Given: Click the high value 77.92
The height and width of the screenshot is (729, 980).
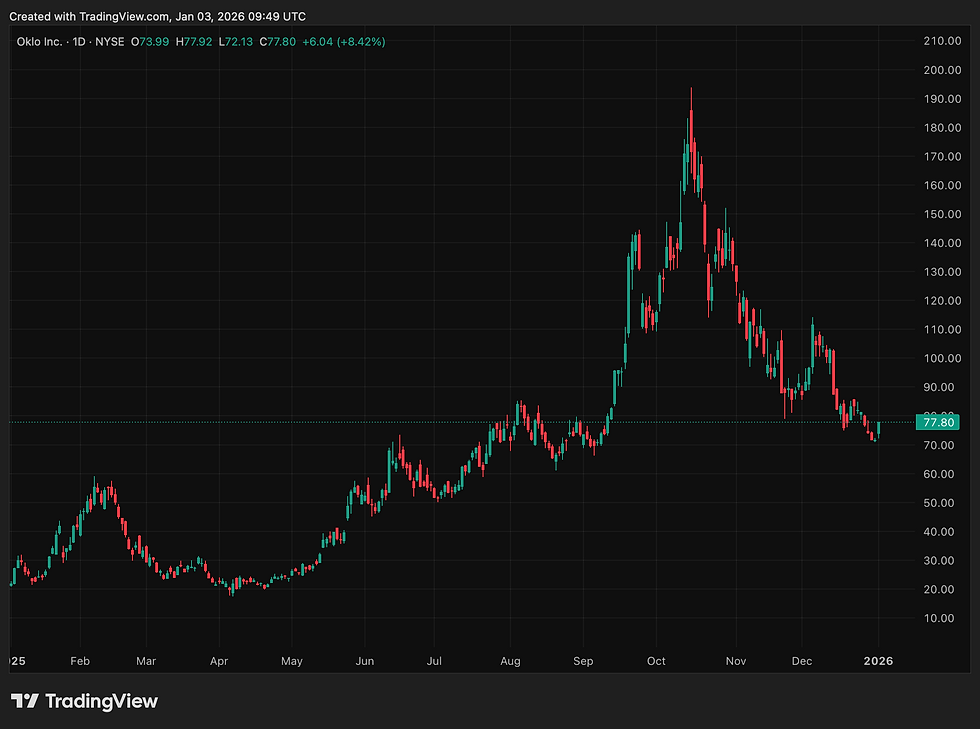Looking at the screenshot, I should coord(198,42).
